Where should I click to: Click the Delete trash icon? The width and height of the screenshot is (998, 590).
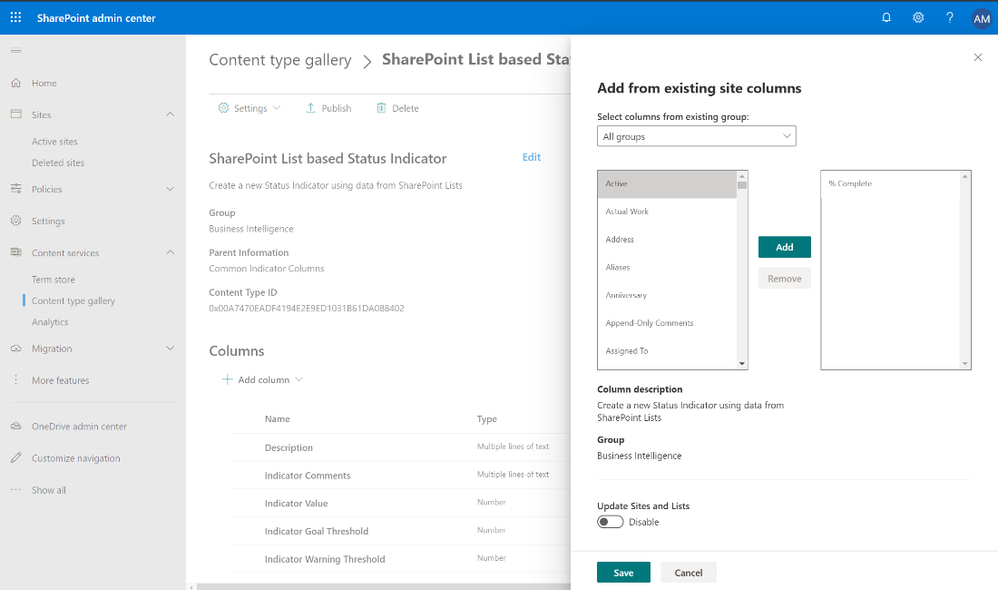tap(381, 108)
